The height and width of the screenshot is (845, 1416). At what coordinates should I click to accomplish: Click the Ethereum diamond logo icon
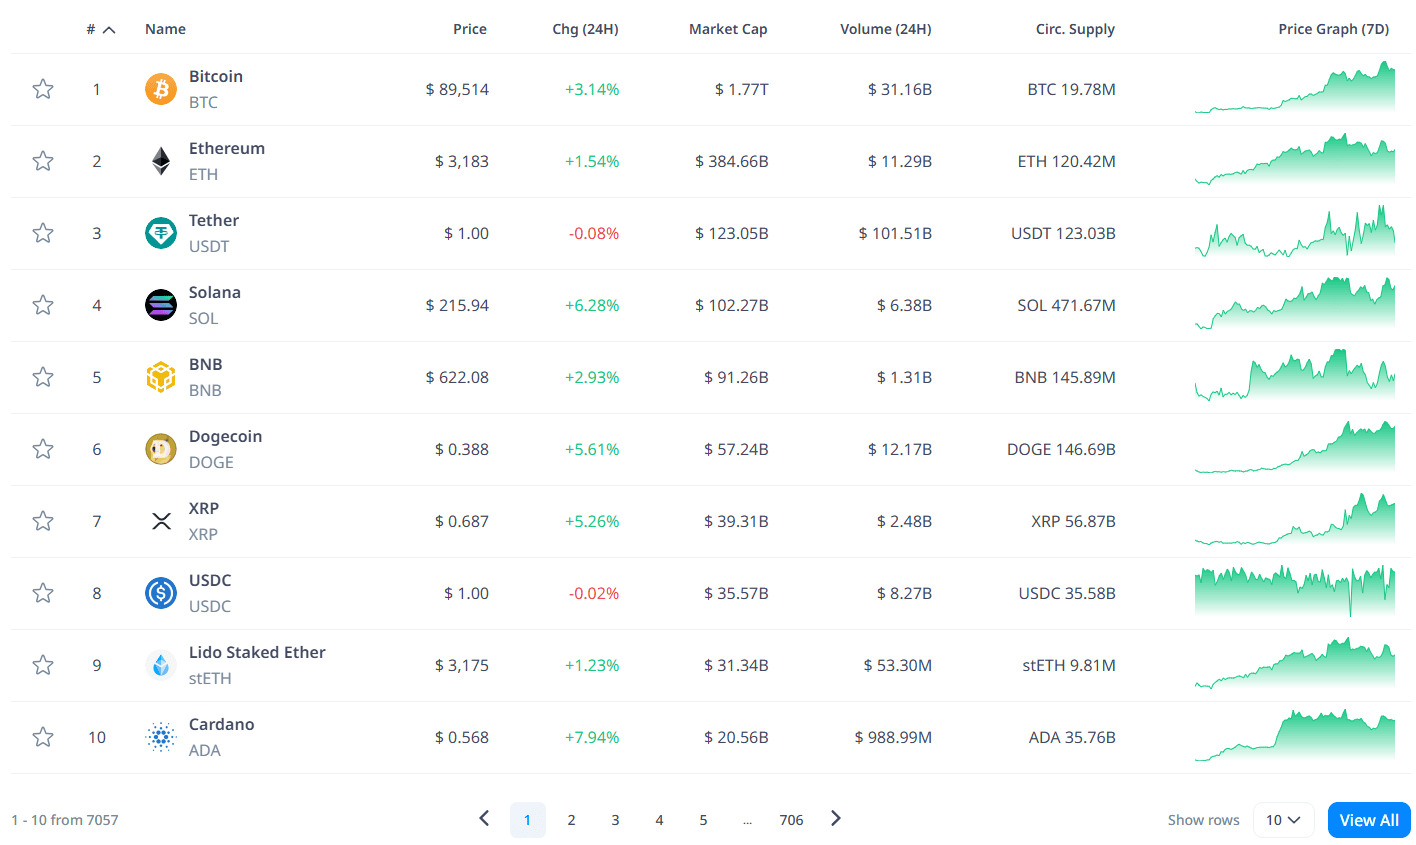coord(161,161)
